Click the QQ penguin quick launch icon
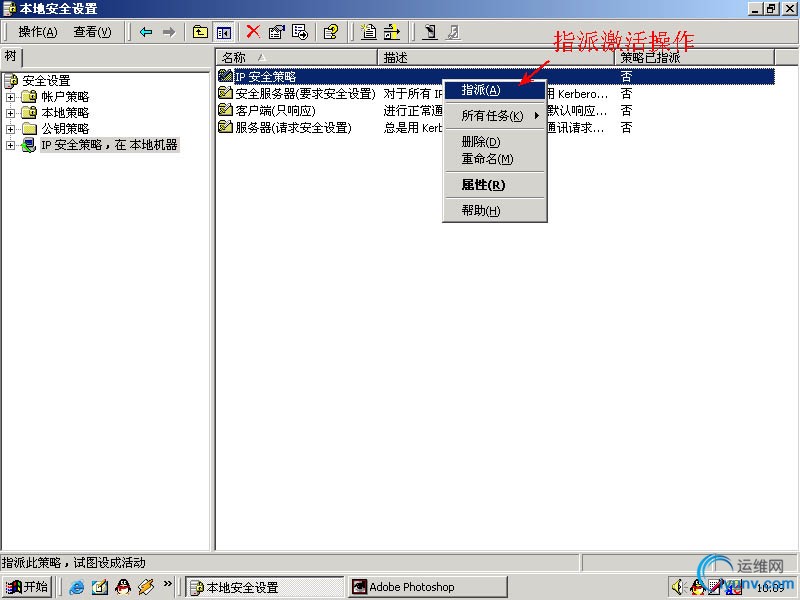 [x=122, y=587]
